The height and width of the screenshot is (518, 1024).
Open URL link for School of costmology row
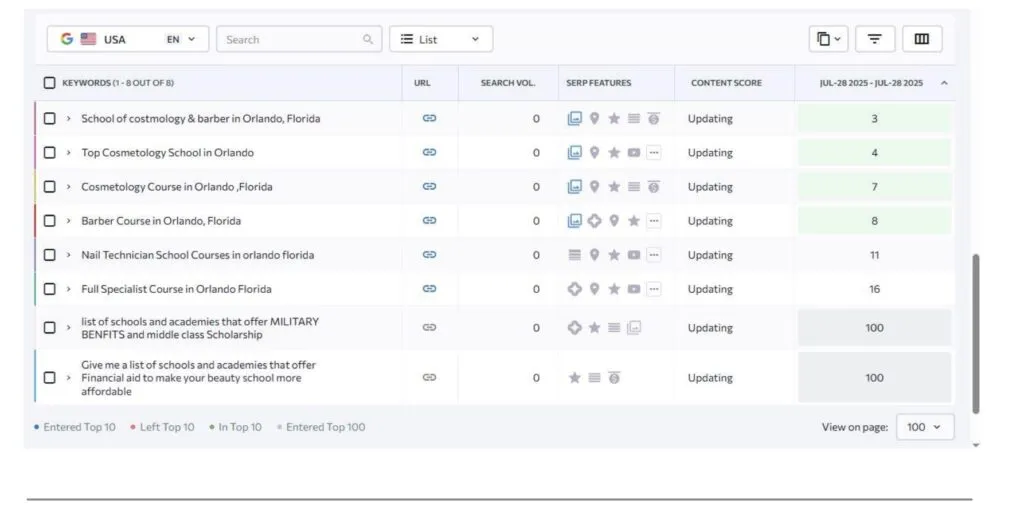[429, 118]
